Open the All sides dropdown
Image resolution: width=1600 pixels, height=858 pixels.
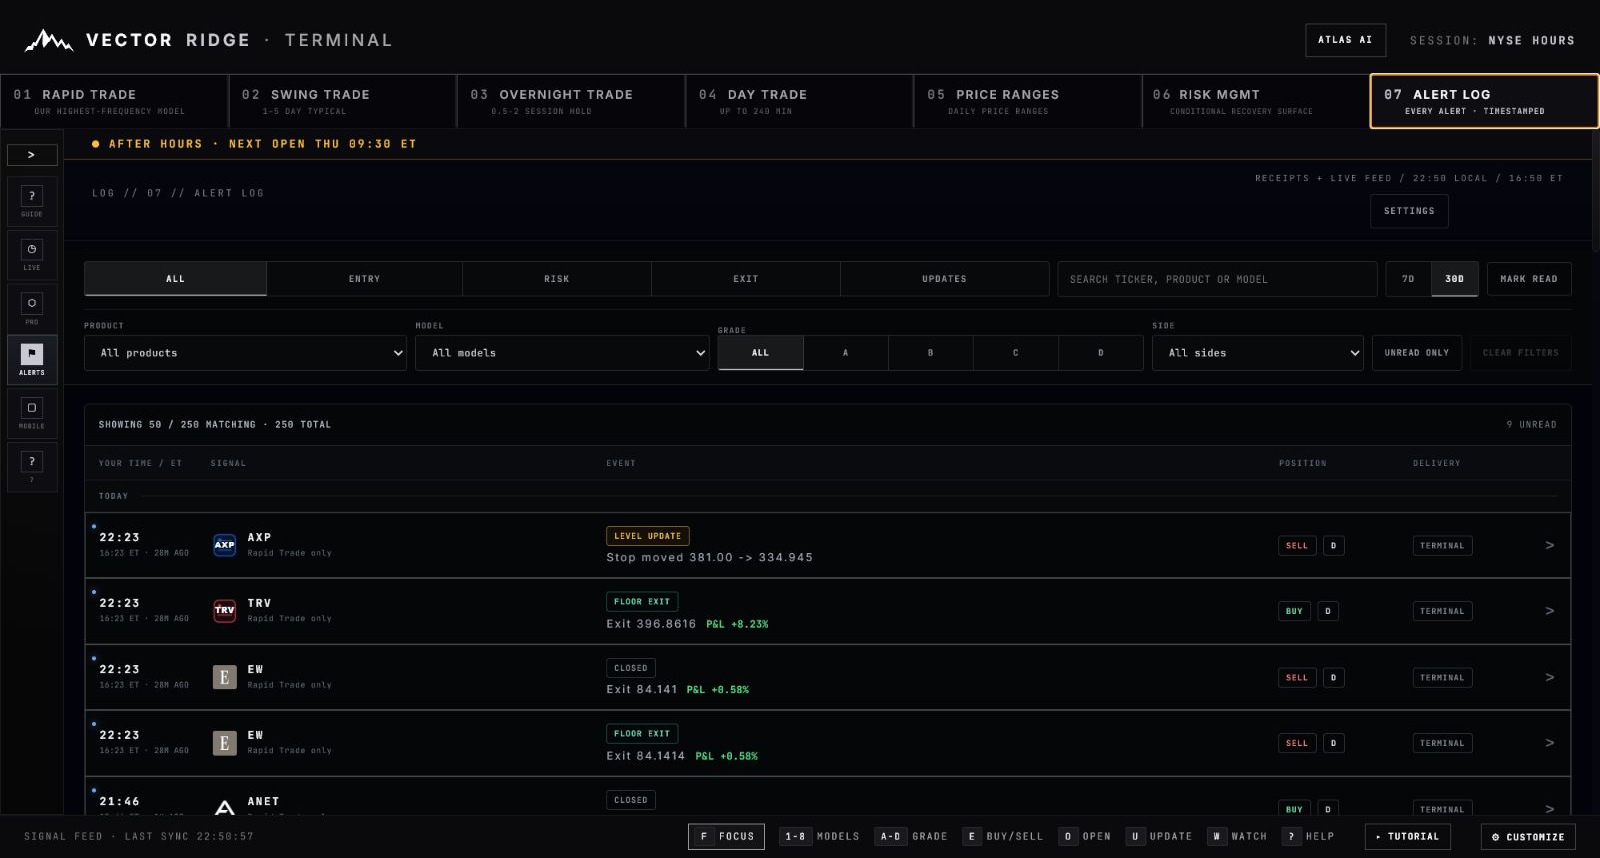(1258, 353)
